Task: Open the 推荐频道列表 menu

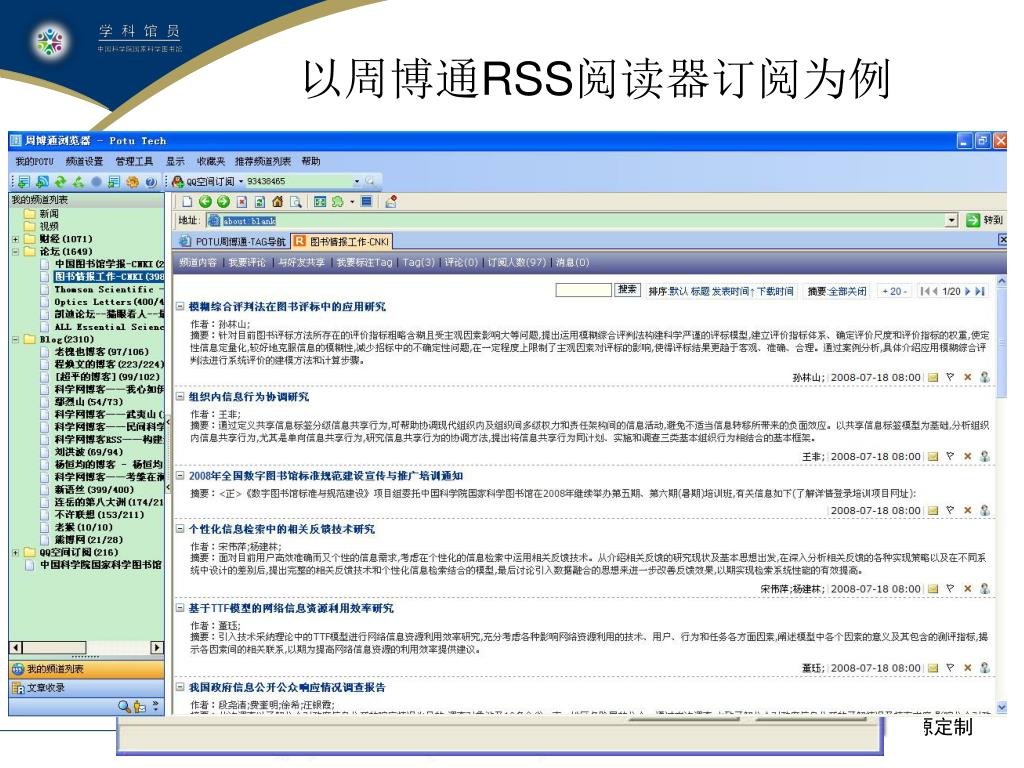Action: [x=263, y=161]
